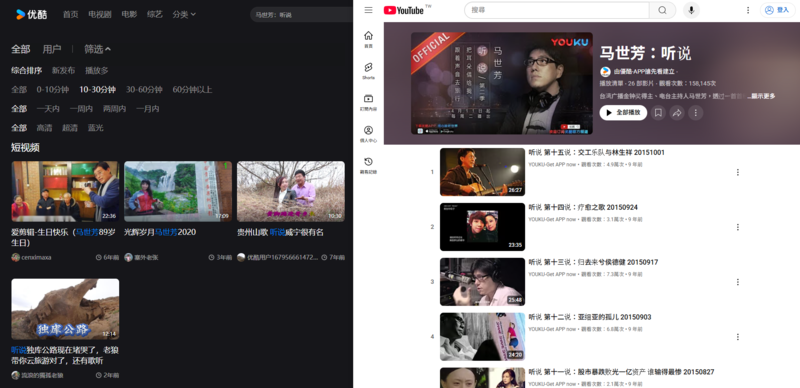
Task: Start voice search with the microphone icon
Action: click(691, 10)
